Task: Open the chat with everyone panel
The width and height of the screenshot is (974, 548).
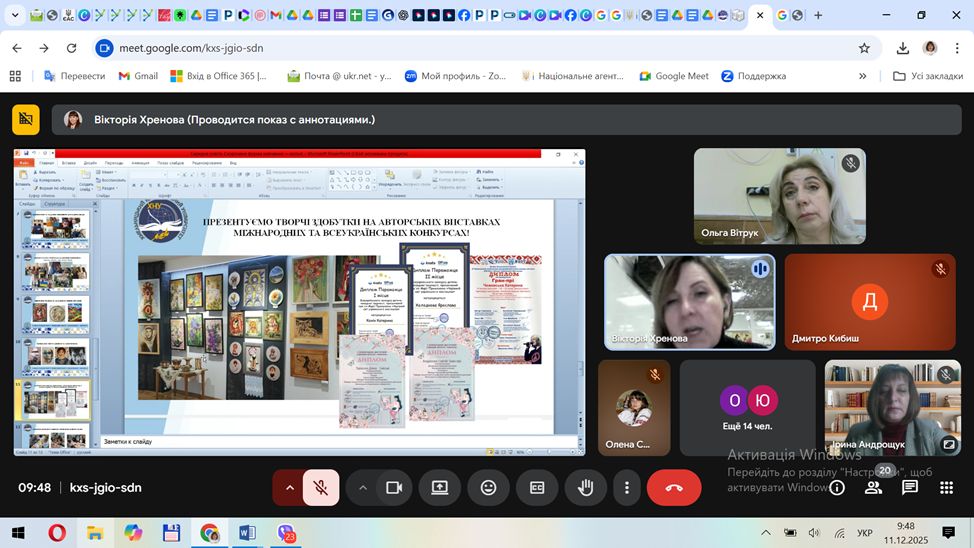Action: point(910,488)
